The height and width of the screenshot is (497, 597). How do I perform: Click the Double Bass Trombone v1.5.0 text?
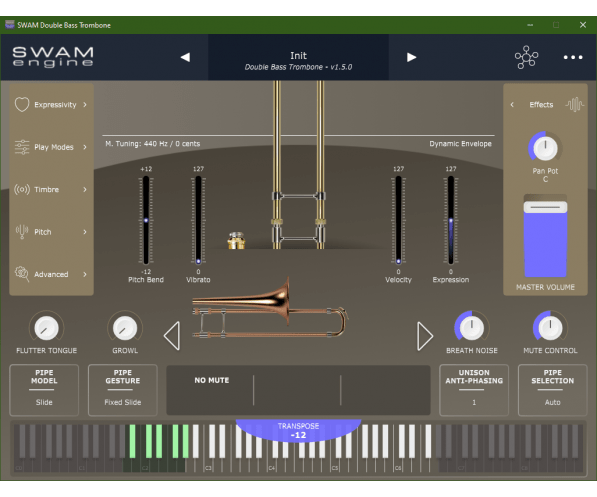pyautogui.click(x=298, y=67)
